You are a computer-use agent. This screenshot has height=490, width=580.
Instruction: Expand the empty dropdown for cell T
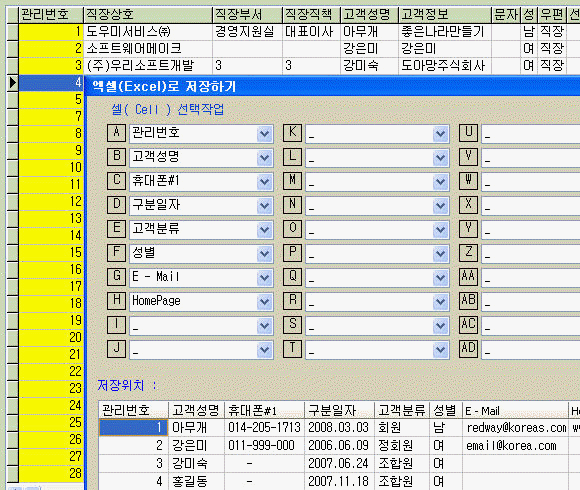pyautogui.click(x=441, y=349)
